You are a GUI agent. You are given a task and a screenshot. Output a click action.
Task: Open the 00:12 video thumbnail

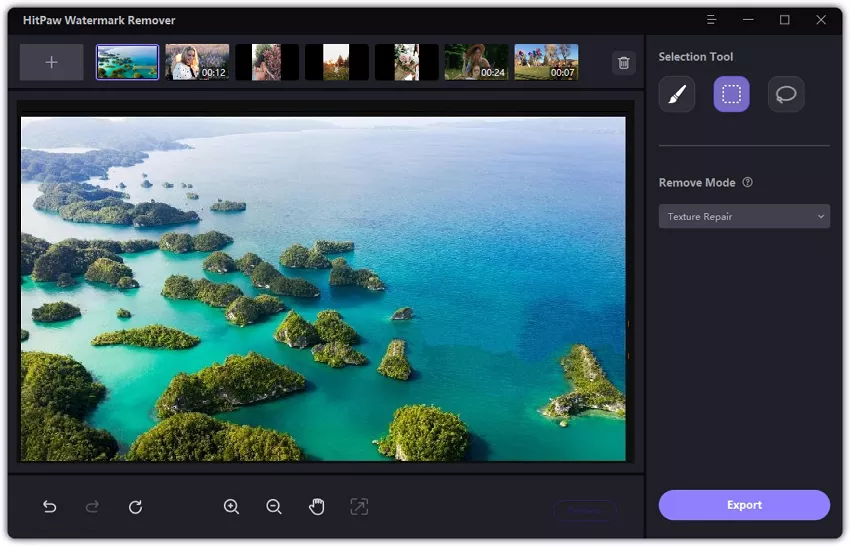pos(197,62)
